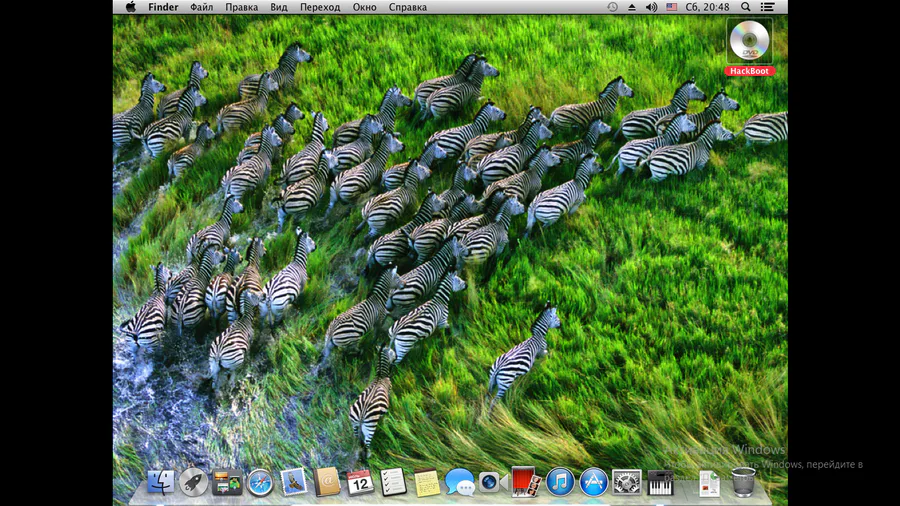Viewport: 900px width, 506px height.
Task: Show Notification Center list icon
Action: [767, 7]
